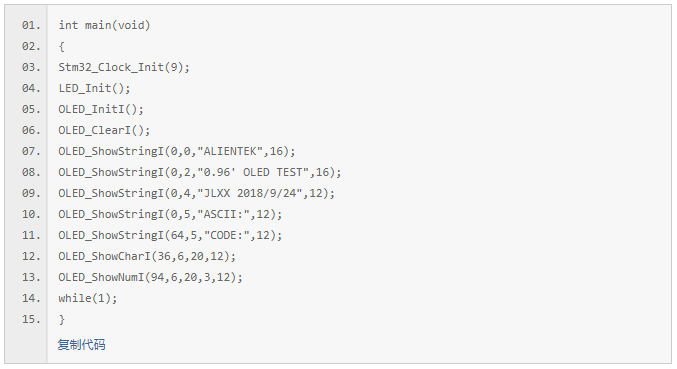Screen dimensions: 677x369
Task: Click line number 12 in gutter
Action: click(x=31, y=256)
